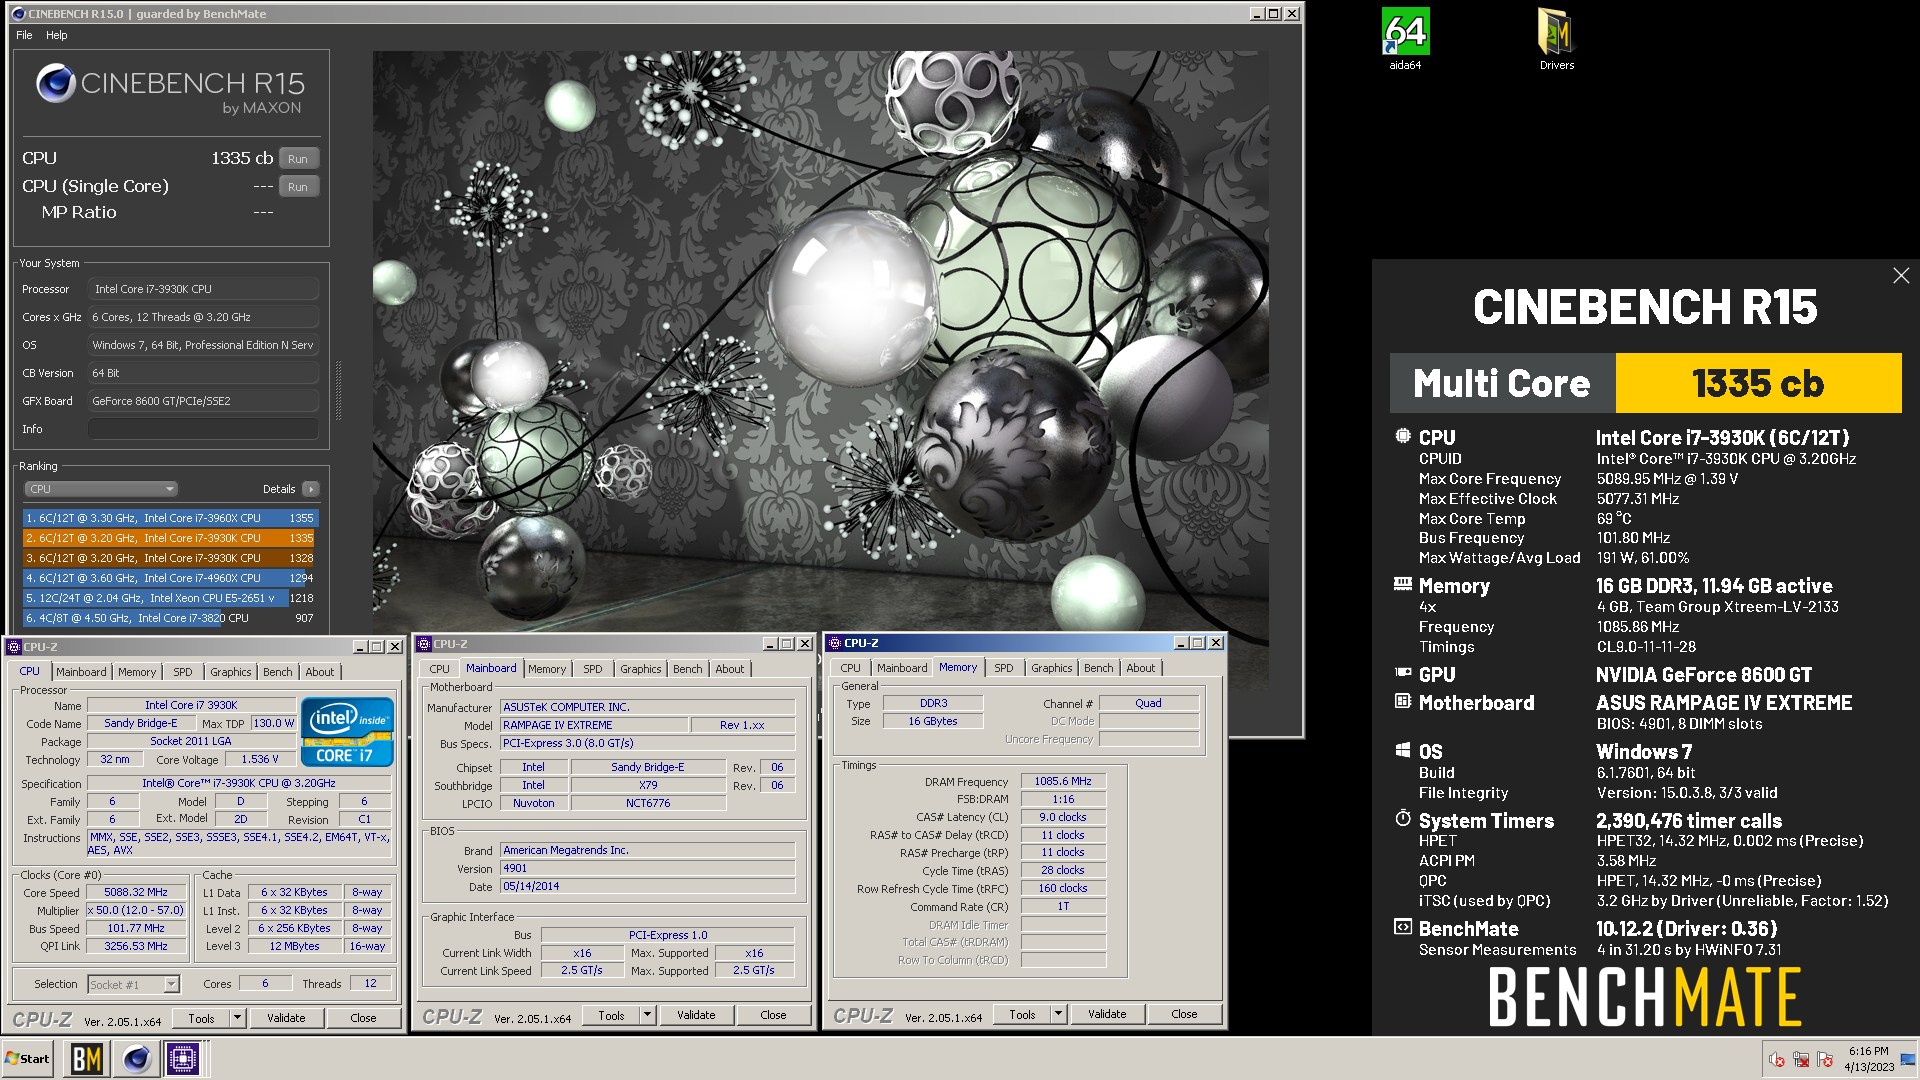Open SPD tab in right CPU-Z window
1920x1080 pixels.
(x=1004, y=668)
